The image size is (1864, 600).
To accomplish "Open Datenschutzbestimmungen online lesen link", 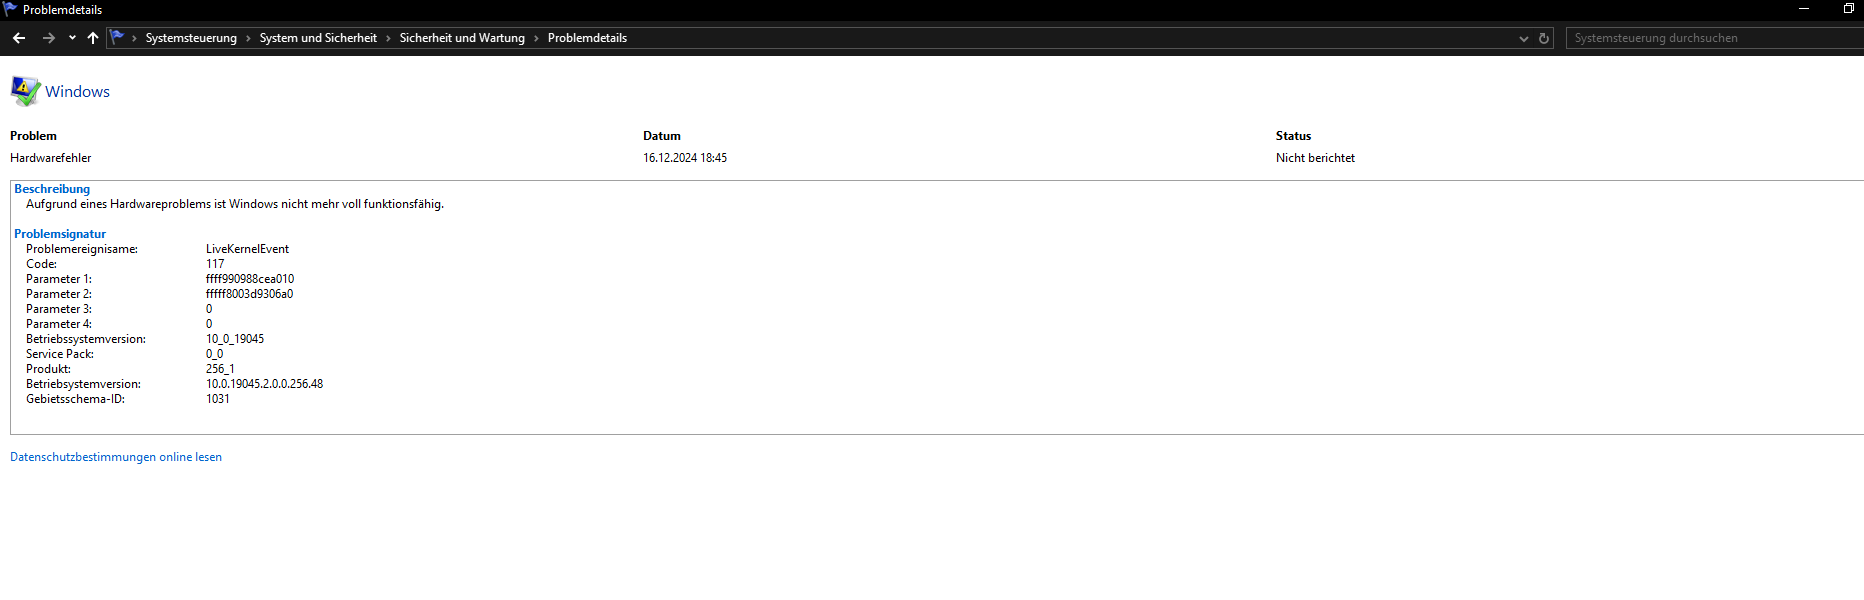I will coord(116,457).
